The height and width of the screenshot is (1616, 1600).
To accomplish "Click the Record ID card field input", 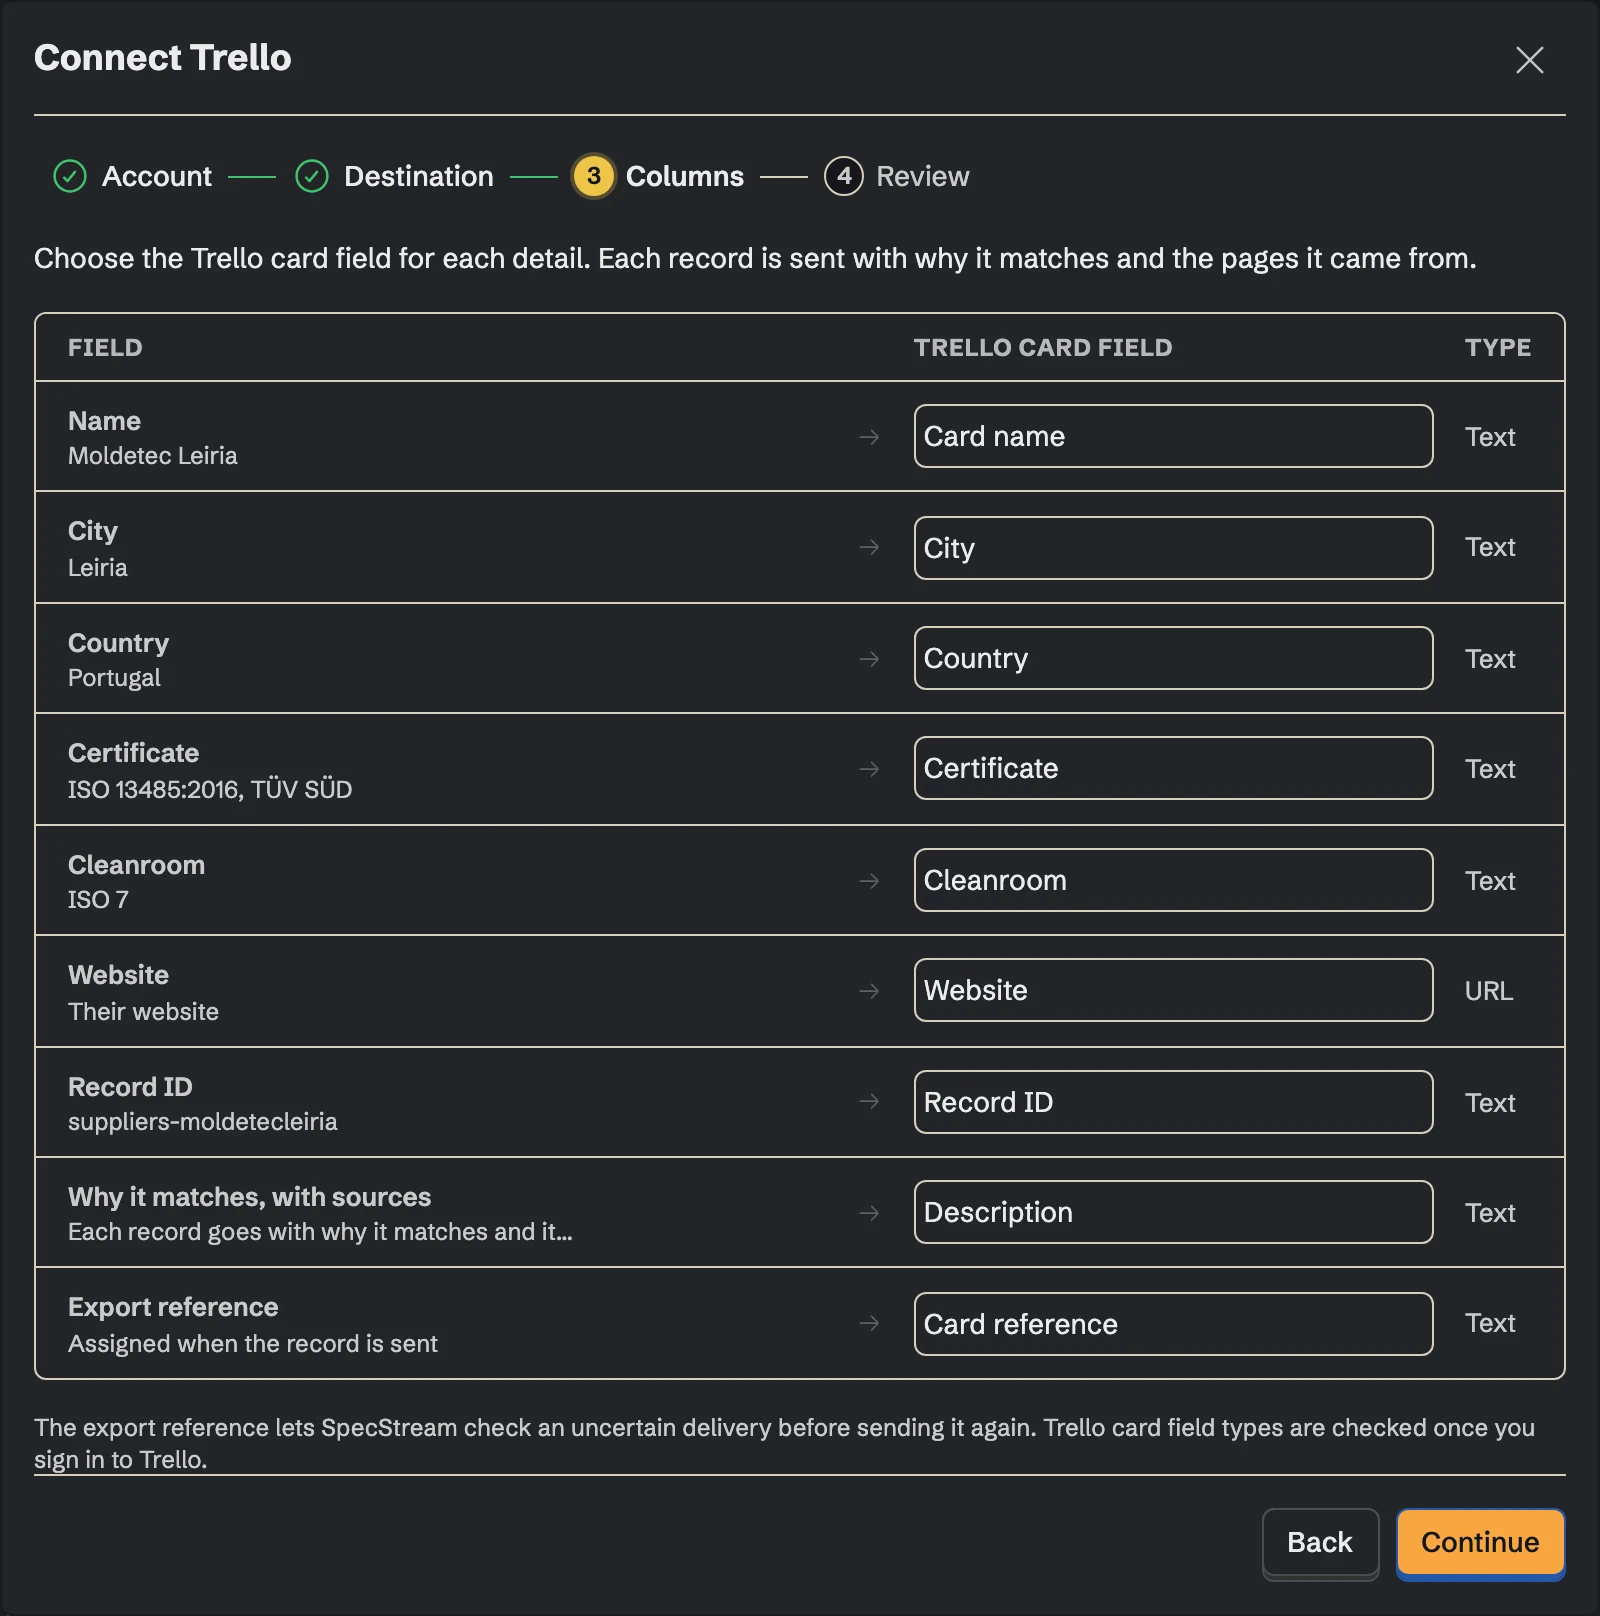I will pos(1173,1102).
